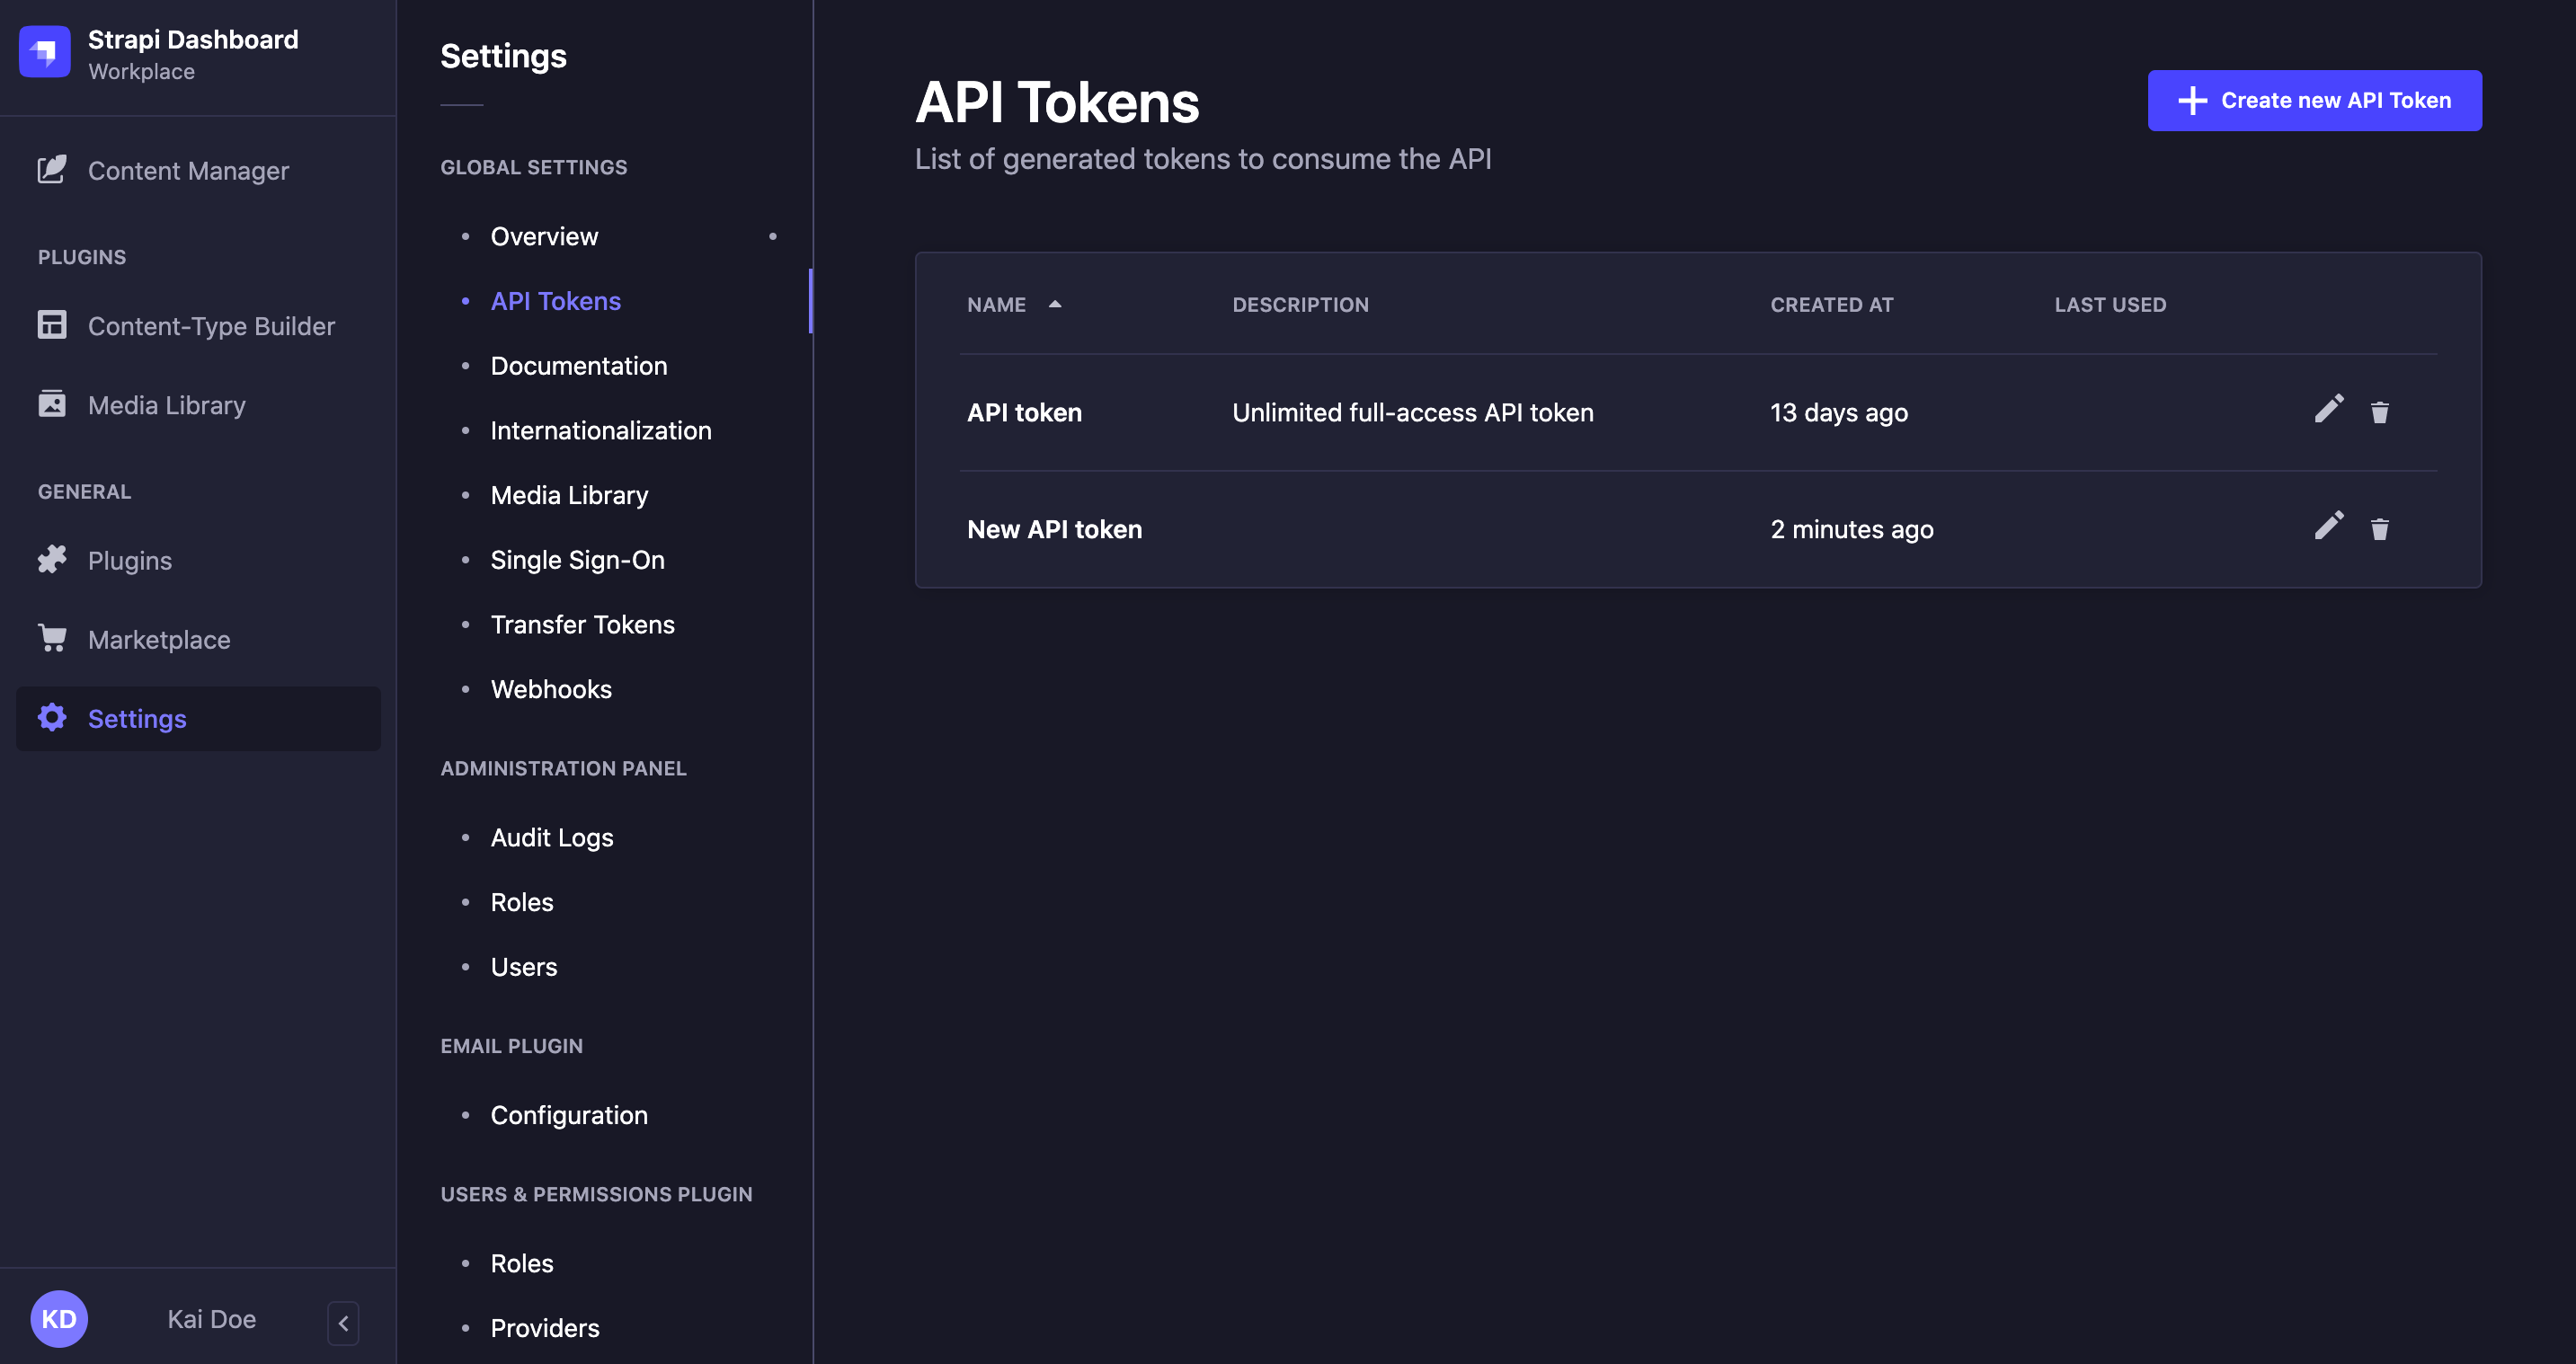Click the Settings gear icon

click(x=52, y=717)
